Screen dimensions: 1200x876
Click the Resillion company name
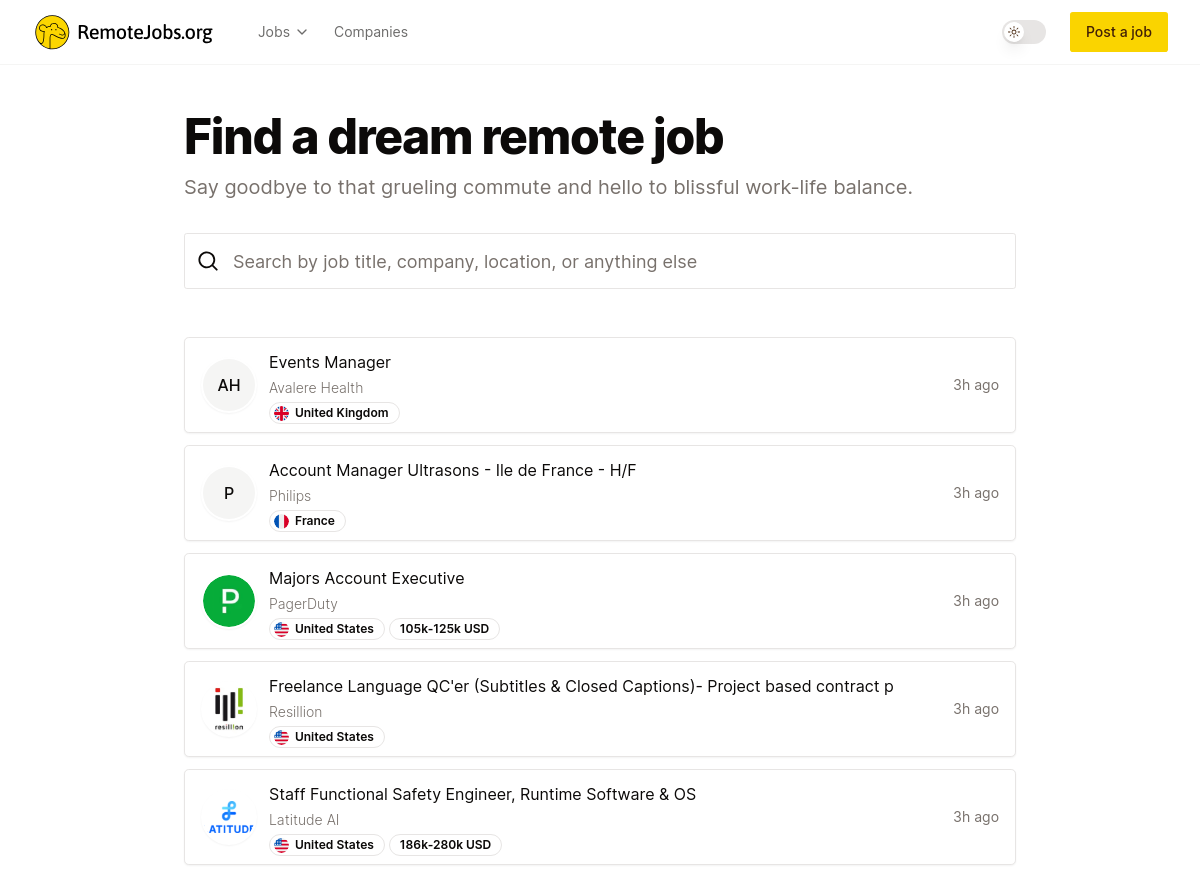[295, 712]
